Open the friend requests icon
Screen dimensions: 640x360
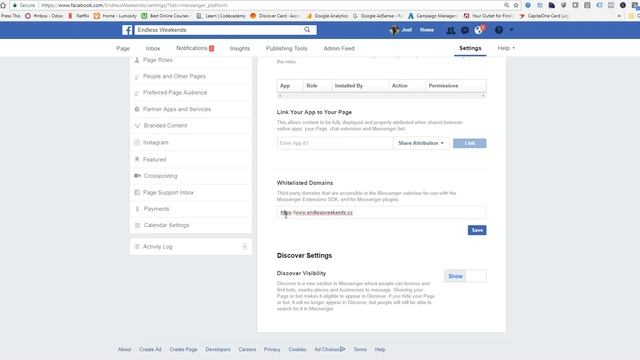click(x=451, y=30)
